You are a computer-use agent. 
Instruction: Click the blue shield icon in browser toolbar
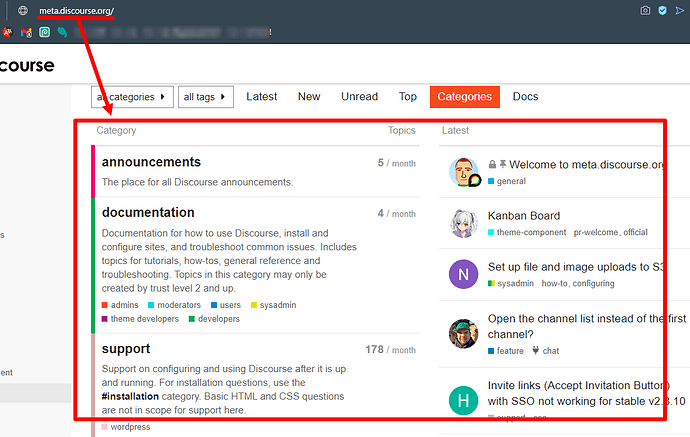point(662,11)
